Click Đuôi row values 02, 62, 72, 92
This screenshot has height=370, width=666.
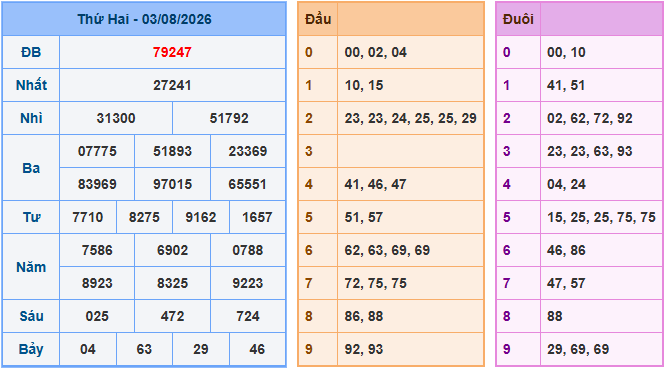tap(590, 118)
